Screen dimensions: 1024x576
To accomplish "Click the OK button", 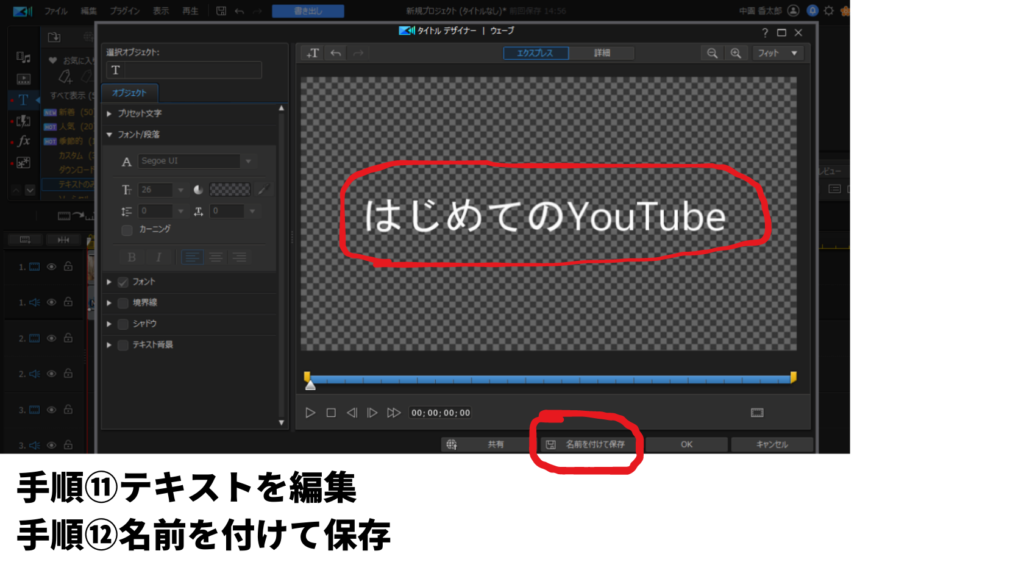I will tap(686, 445).
